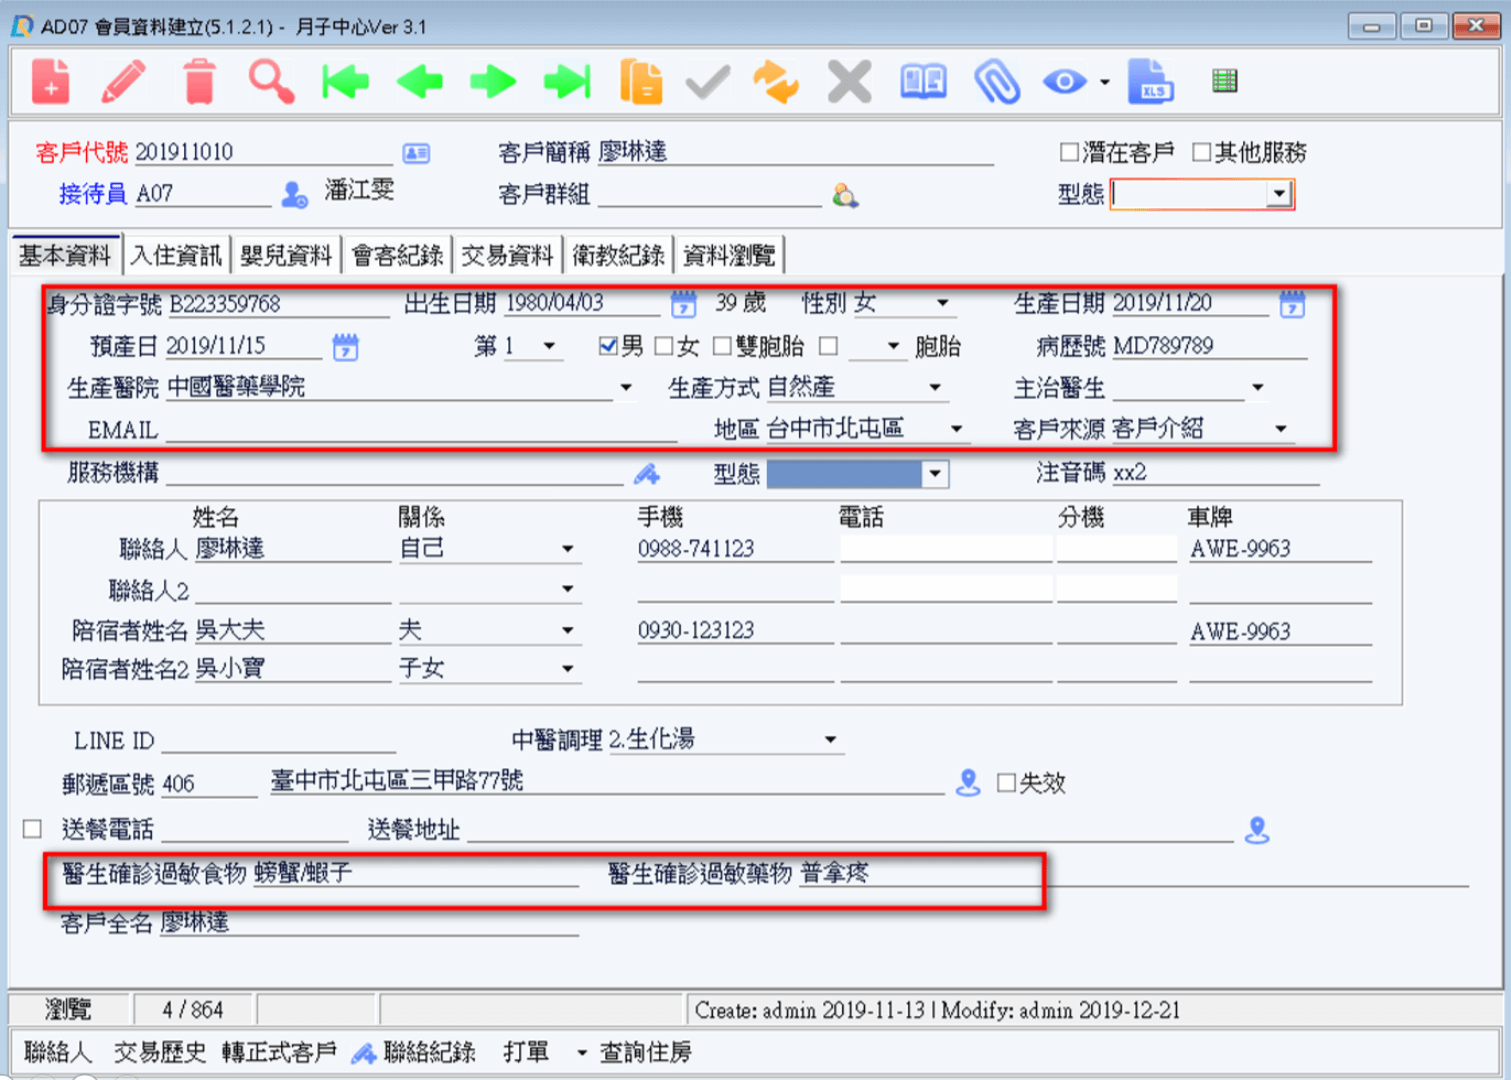Export to XLS file icon
This screenshot has height=1080, width=1511.
(1150, 81)
